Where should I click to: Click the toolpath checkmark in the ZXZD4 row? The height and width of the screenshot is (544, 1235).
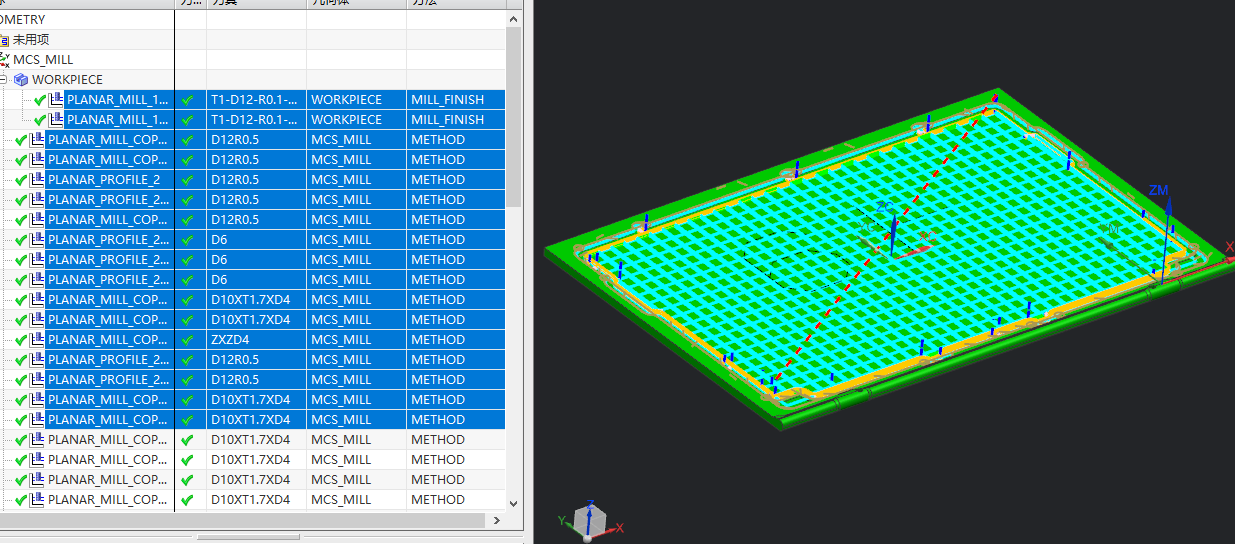(x=187, y=340)
